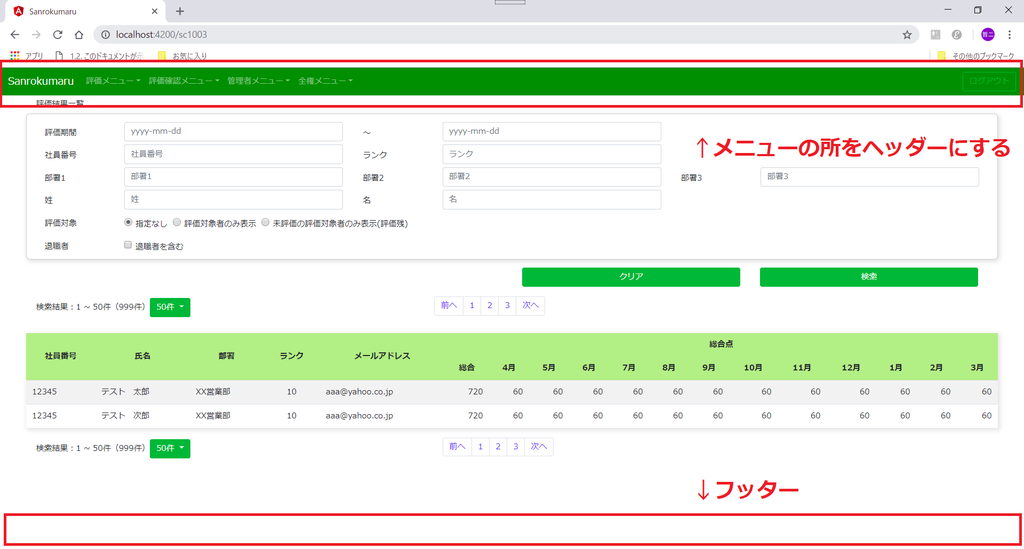Image resolution: width=1024 pixels, height=549 pixels.
Task: Focus the ランク input field
Action: coord(551,154)
